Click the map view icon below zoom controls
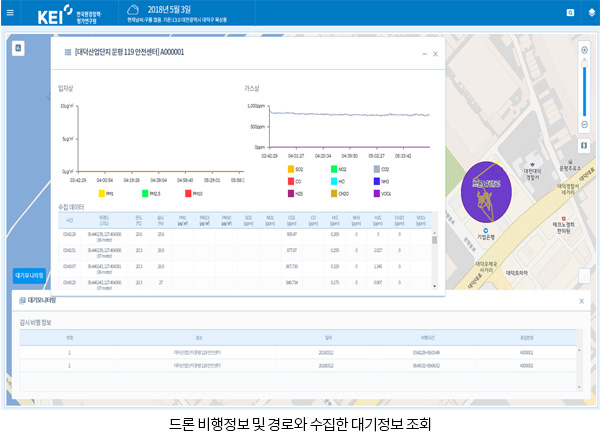This screenshot has height=441, width=600. point(584,147)
